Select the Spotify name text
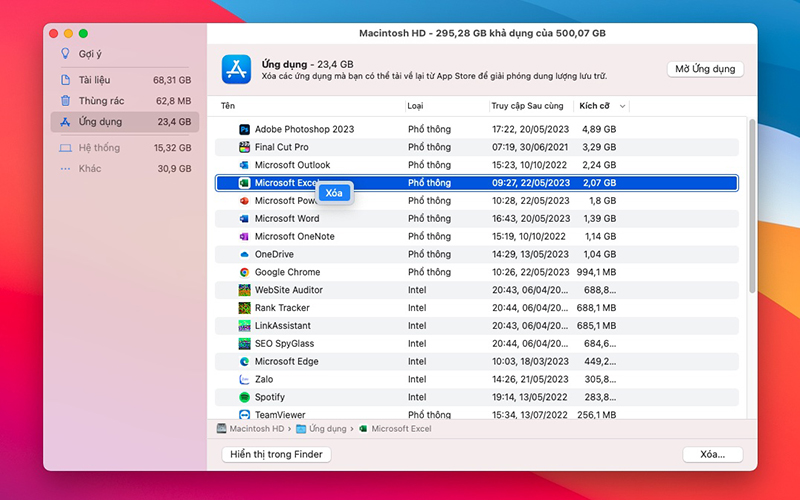This screenshot has height=500, width=800. click(269, 397)
